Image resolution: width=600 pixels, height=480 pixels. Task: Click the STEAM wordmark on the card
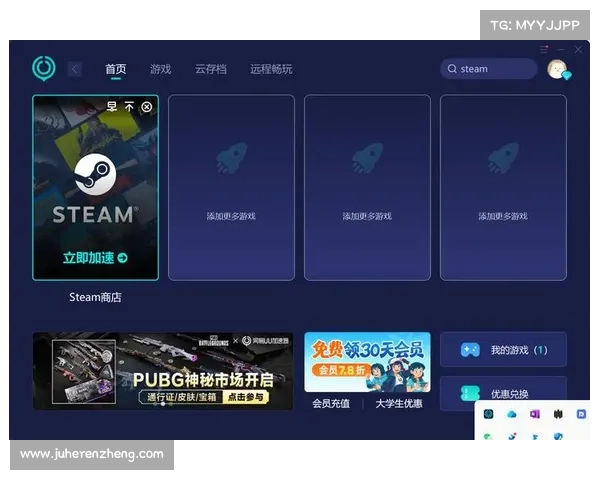(95, 214)
